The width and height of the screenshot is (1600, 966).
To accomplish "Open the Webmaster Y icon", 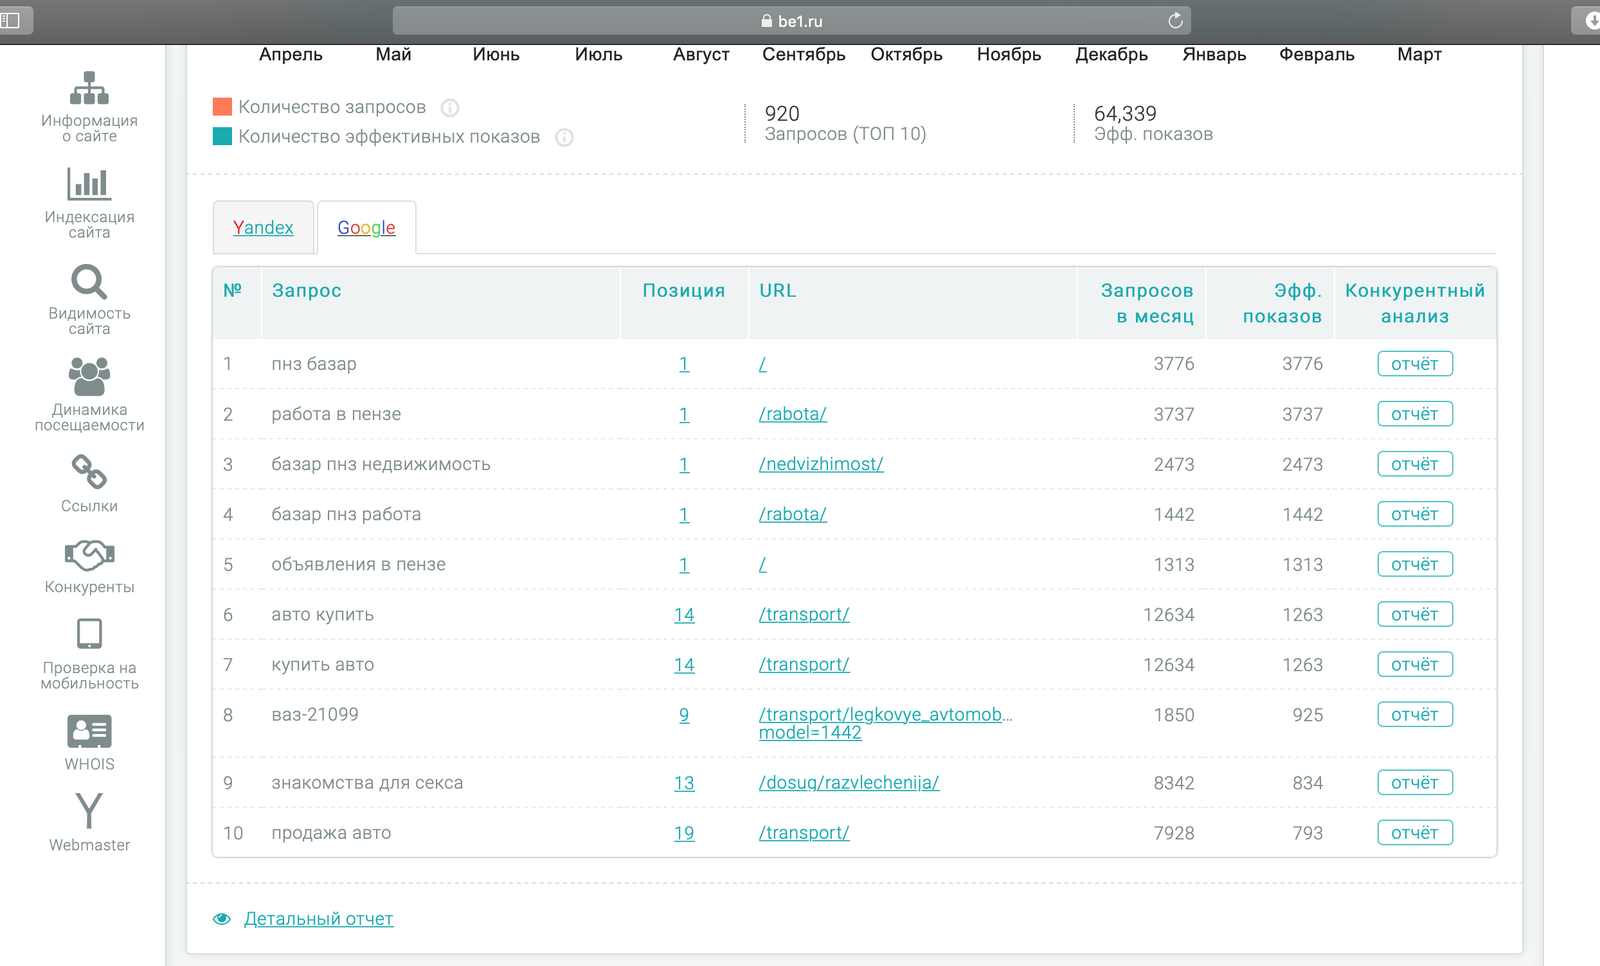I will (89, 810).
